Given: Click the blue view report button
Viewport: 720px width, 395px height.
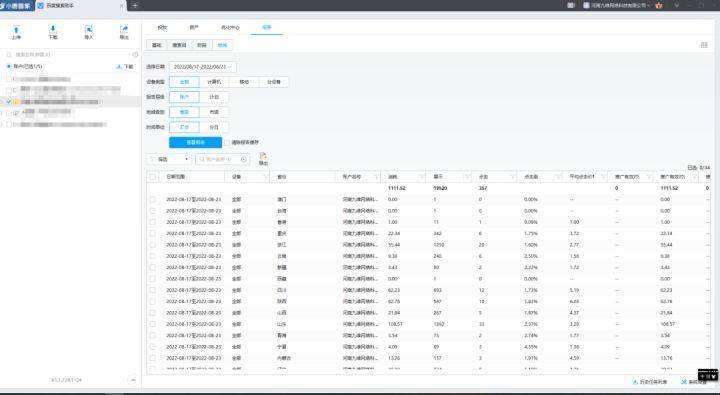Looking at the screenshot, I should click(x=195, y=142).
